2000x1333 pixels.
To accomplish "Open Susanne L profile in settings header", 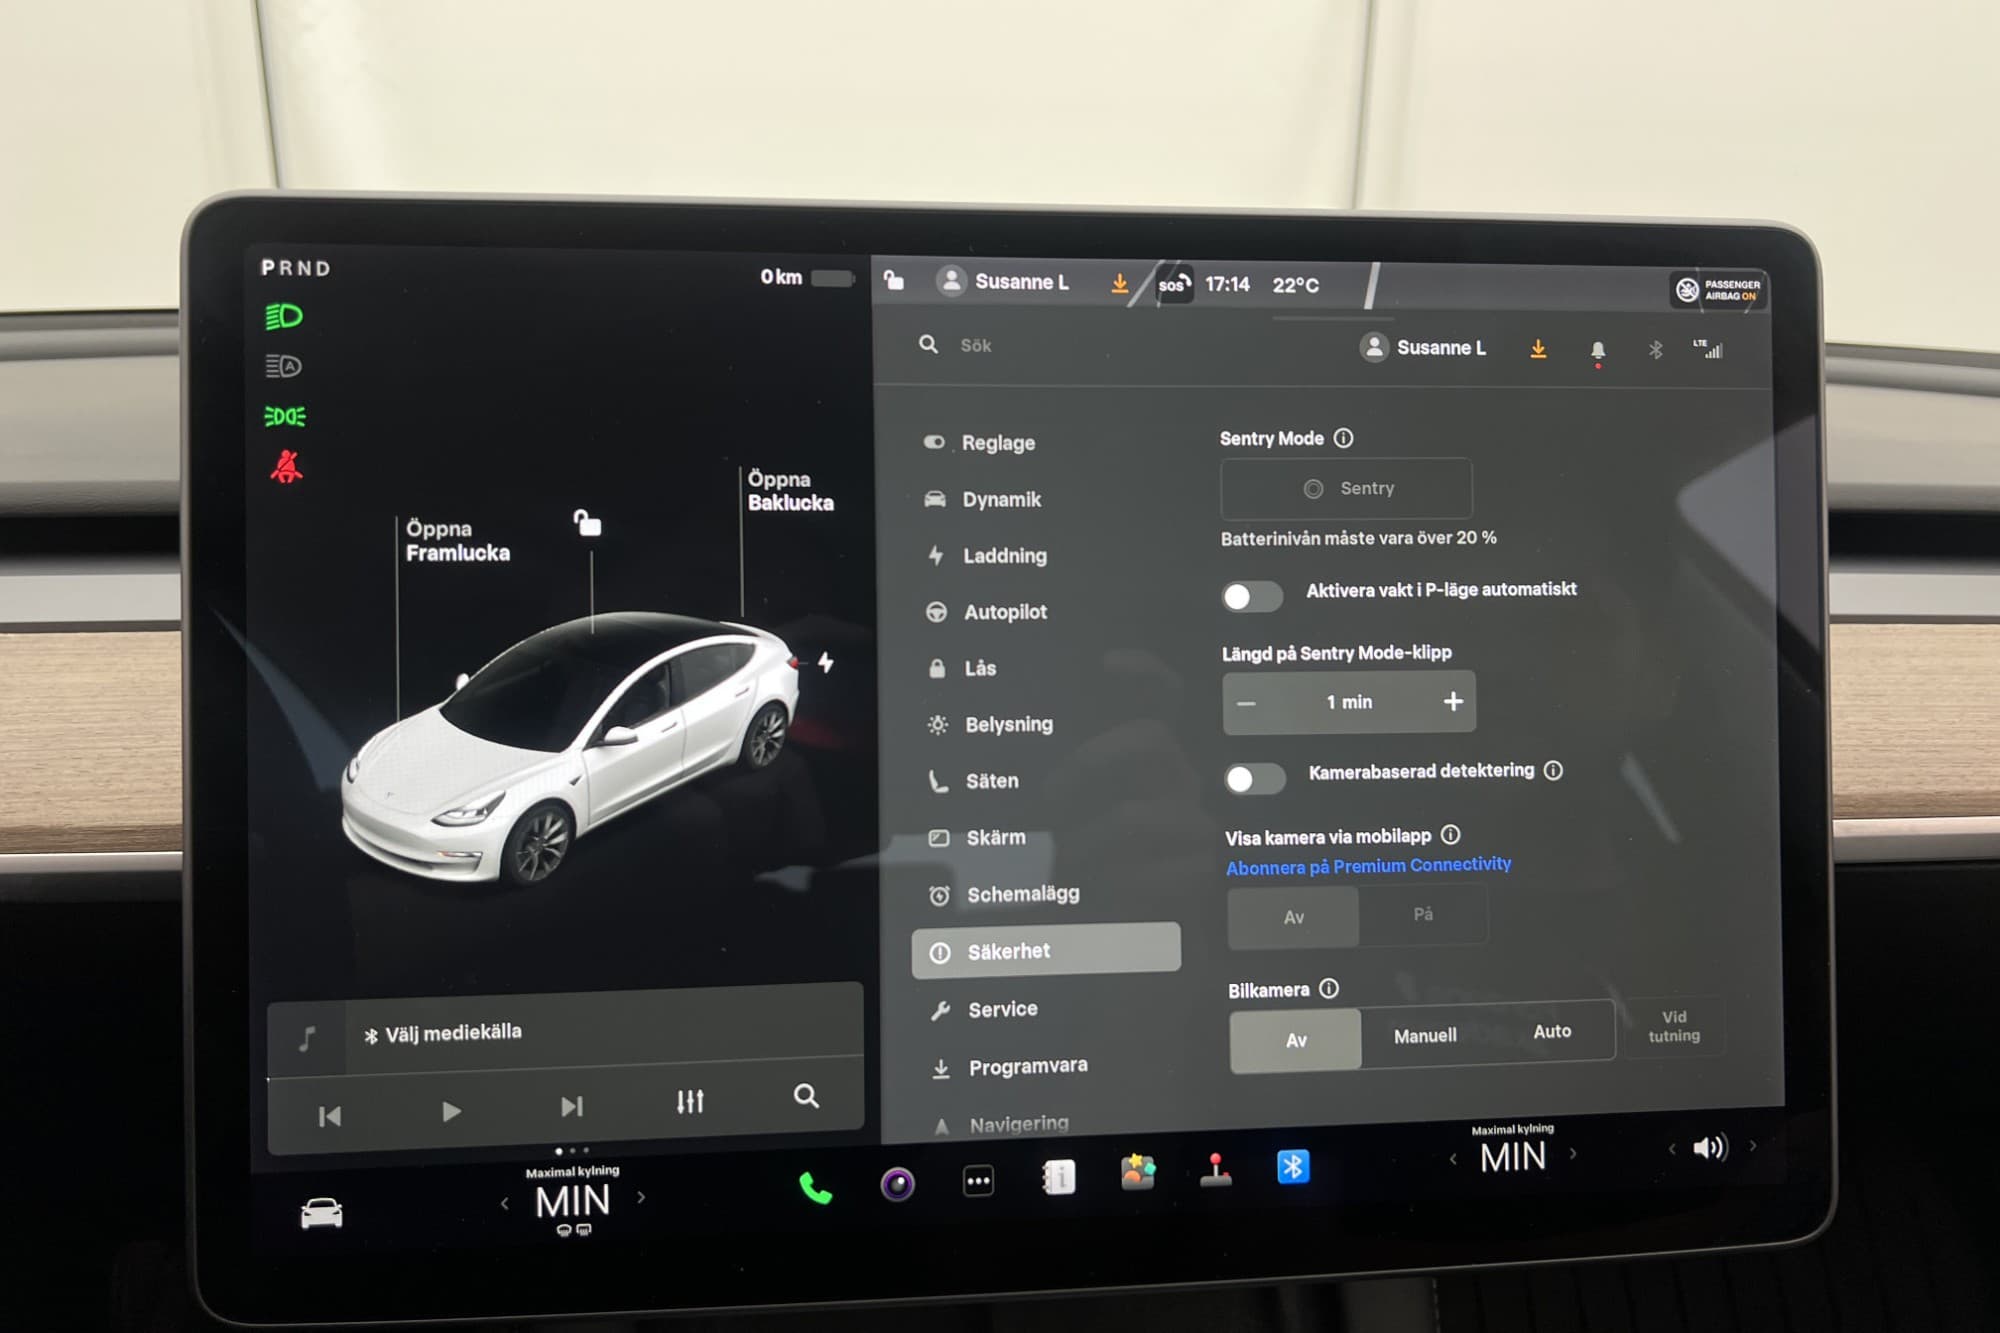I will tap(1422, 347).
